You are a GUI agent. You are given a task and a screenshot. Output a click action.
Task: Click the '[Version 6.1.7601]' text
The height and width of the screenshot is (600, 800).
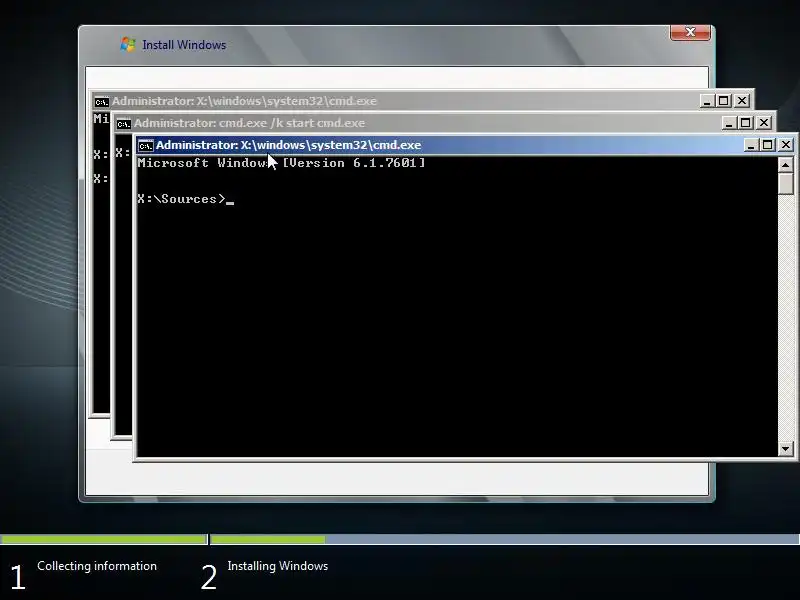354,163
